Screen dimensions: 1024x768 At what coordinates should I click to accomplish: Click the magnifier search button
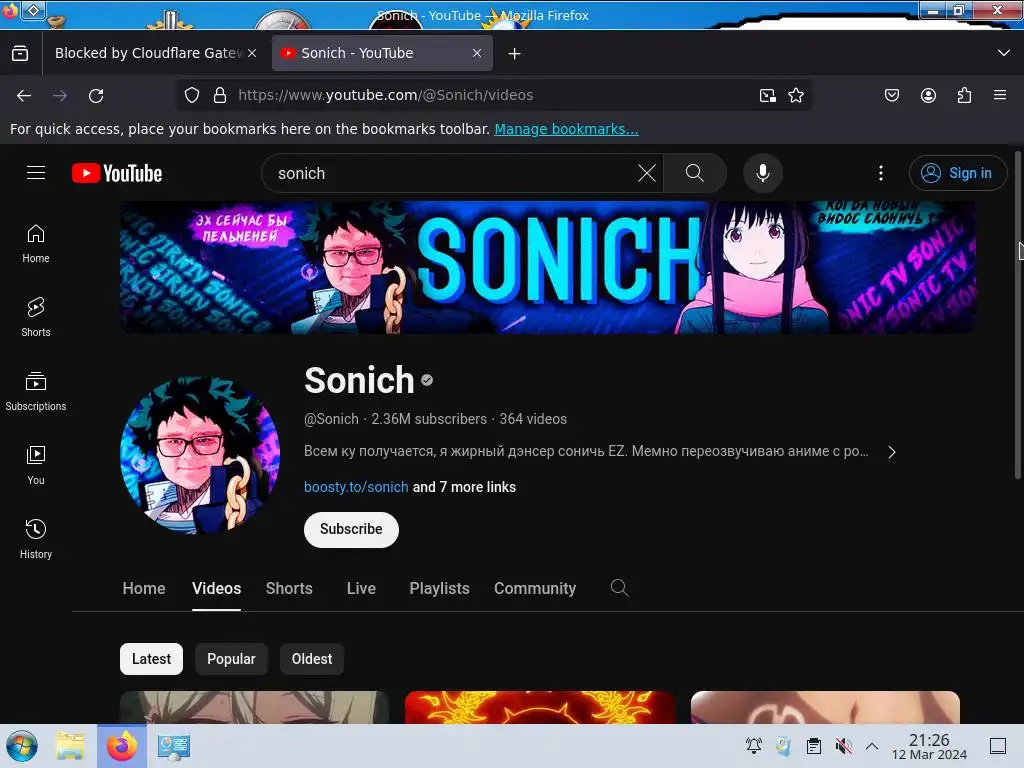pos(694,173)
